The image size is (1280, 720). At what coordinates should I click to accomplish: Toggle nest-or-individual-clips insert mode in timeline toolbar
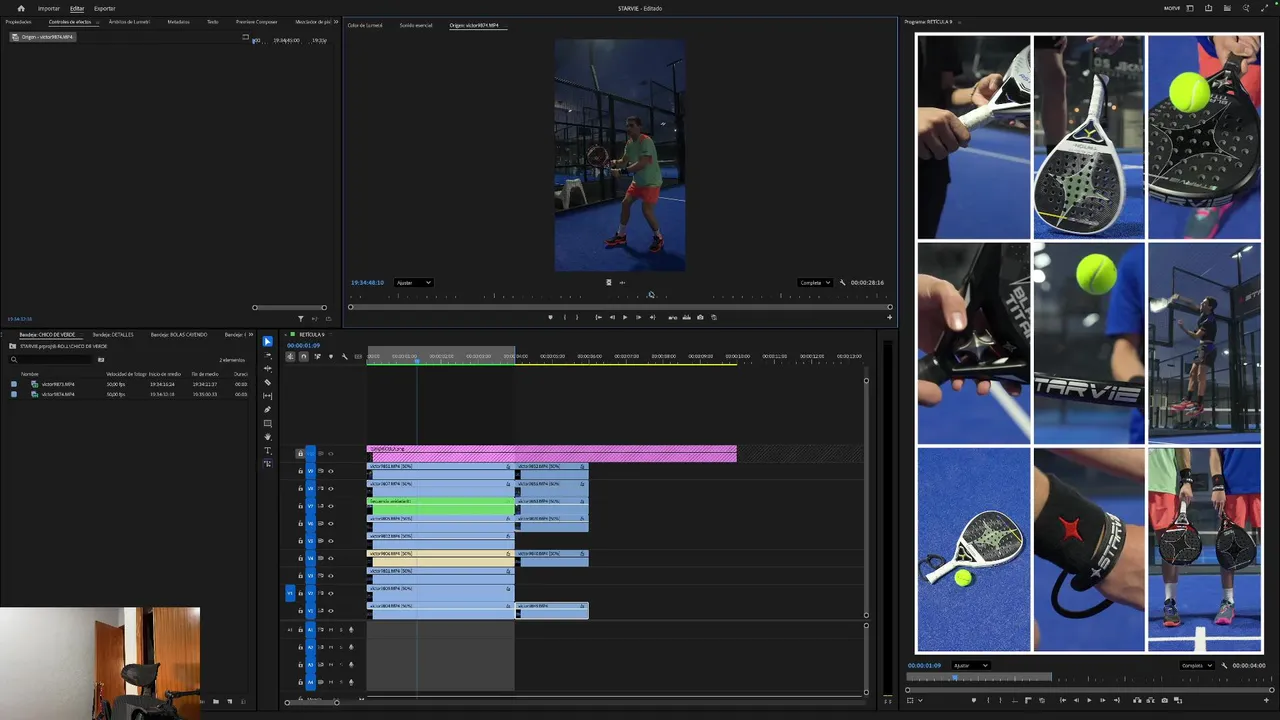click(290, 357)
